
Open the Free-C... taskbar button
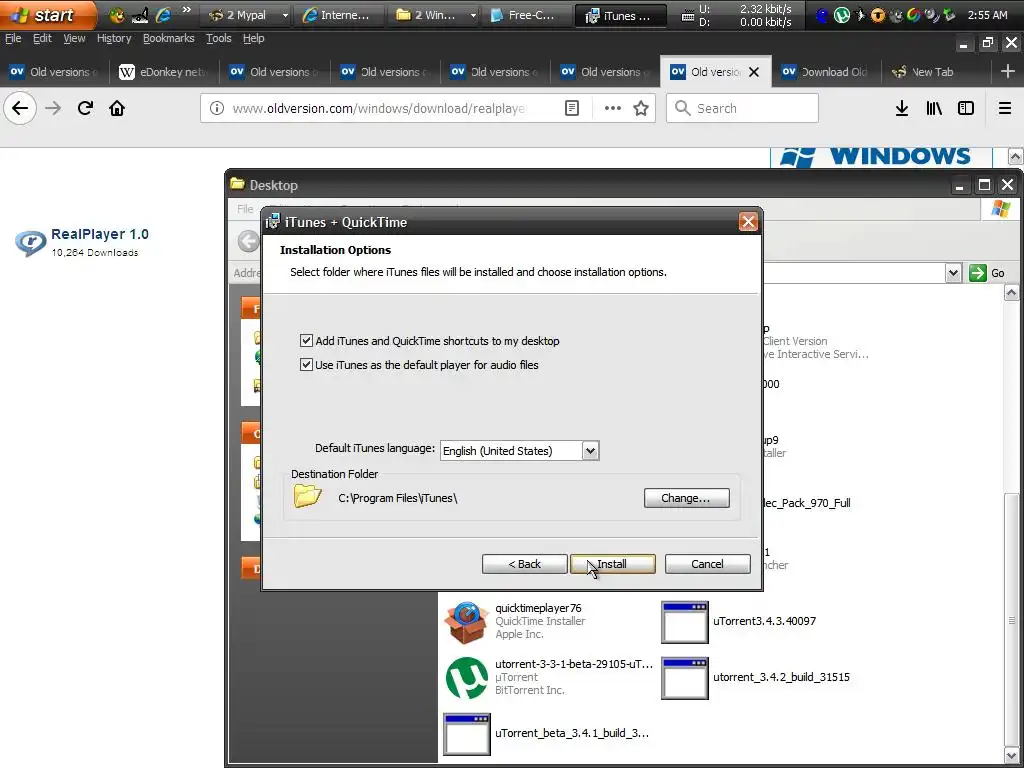point(526,15)
